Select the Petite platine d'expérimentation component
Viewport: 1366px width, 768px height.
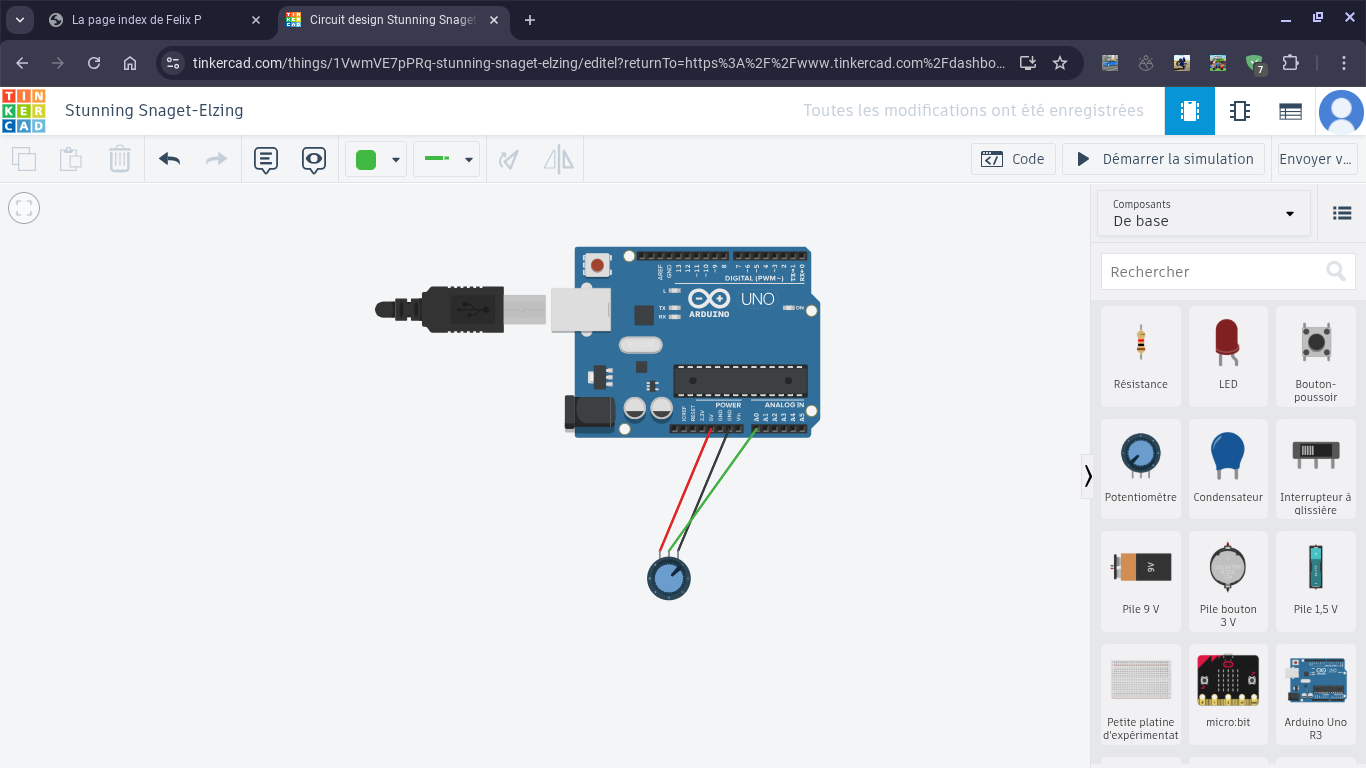point(1141,694)
